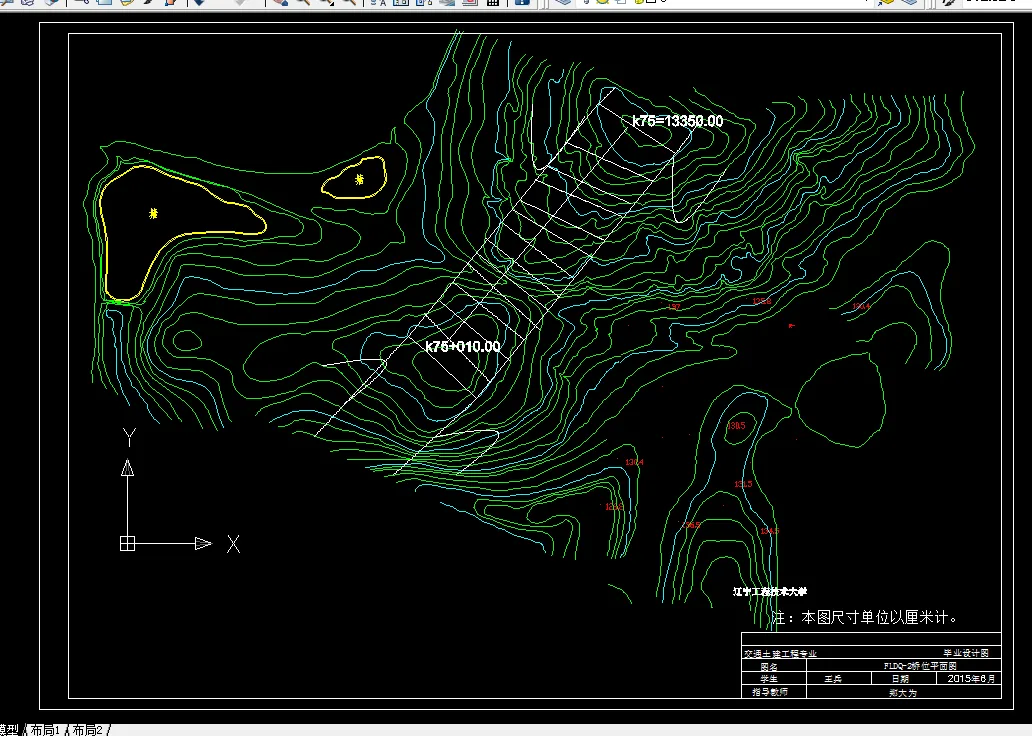Open the Layer Properties Manager
This screenshot has width=1032, height=736.
tap(563, 3)
